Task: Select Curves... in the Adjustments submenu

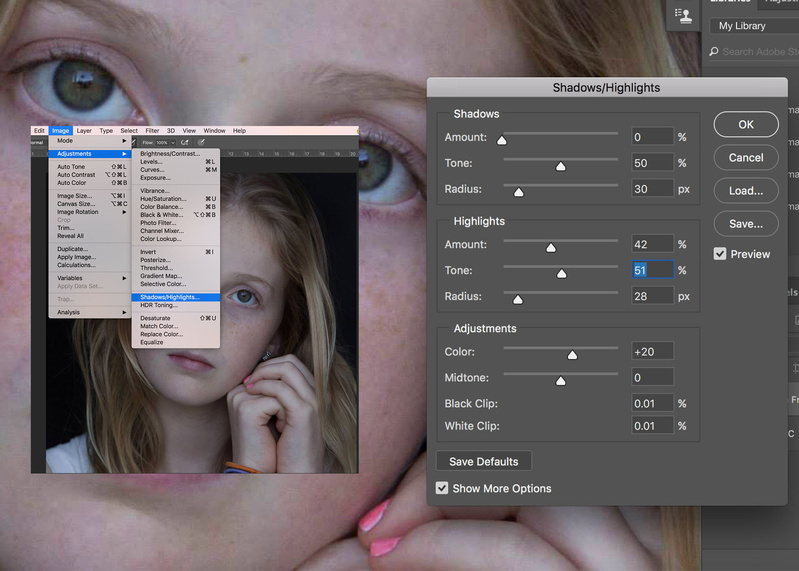Action: tap(176, 170)
